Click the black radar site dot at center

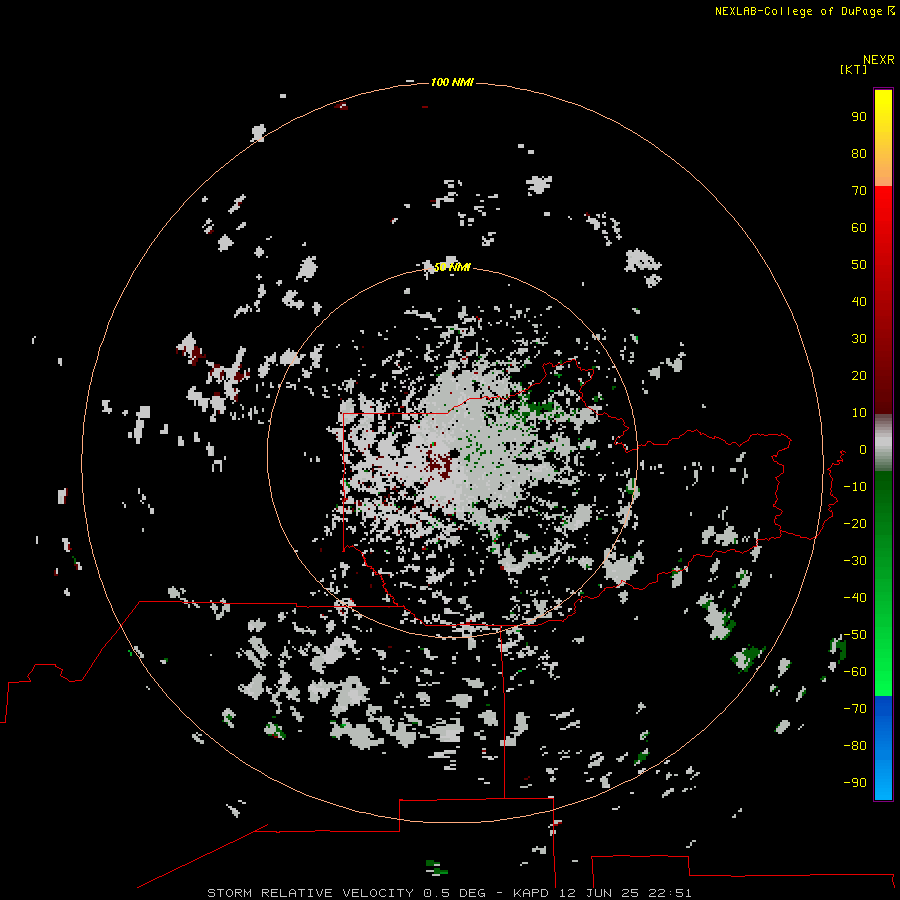[x=453, y=454]
